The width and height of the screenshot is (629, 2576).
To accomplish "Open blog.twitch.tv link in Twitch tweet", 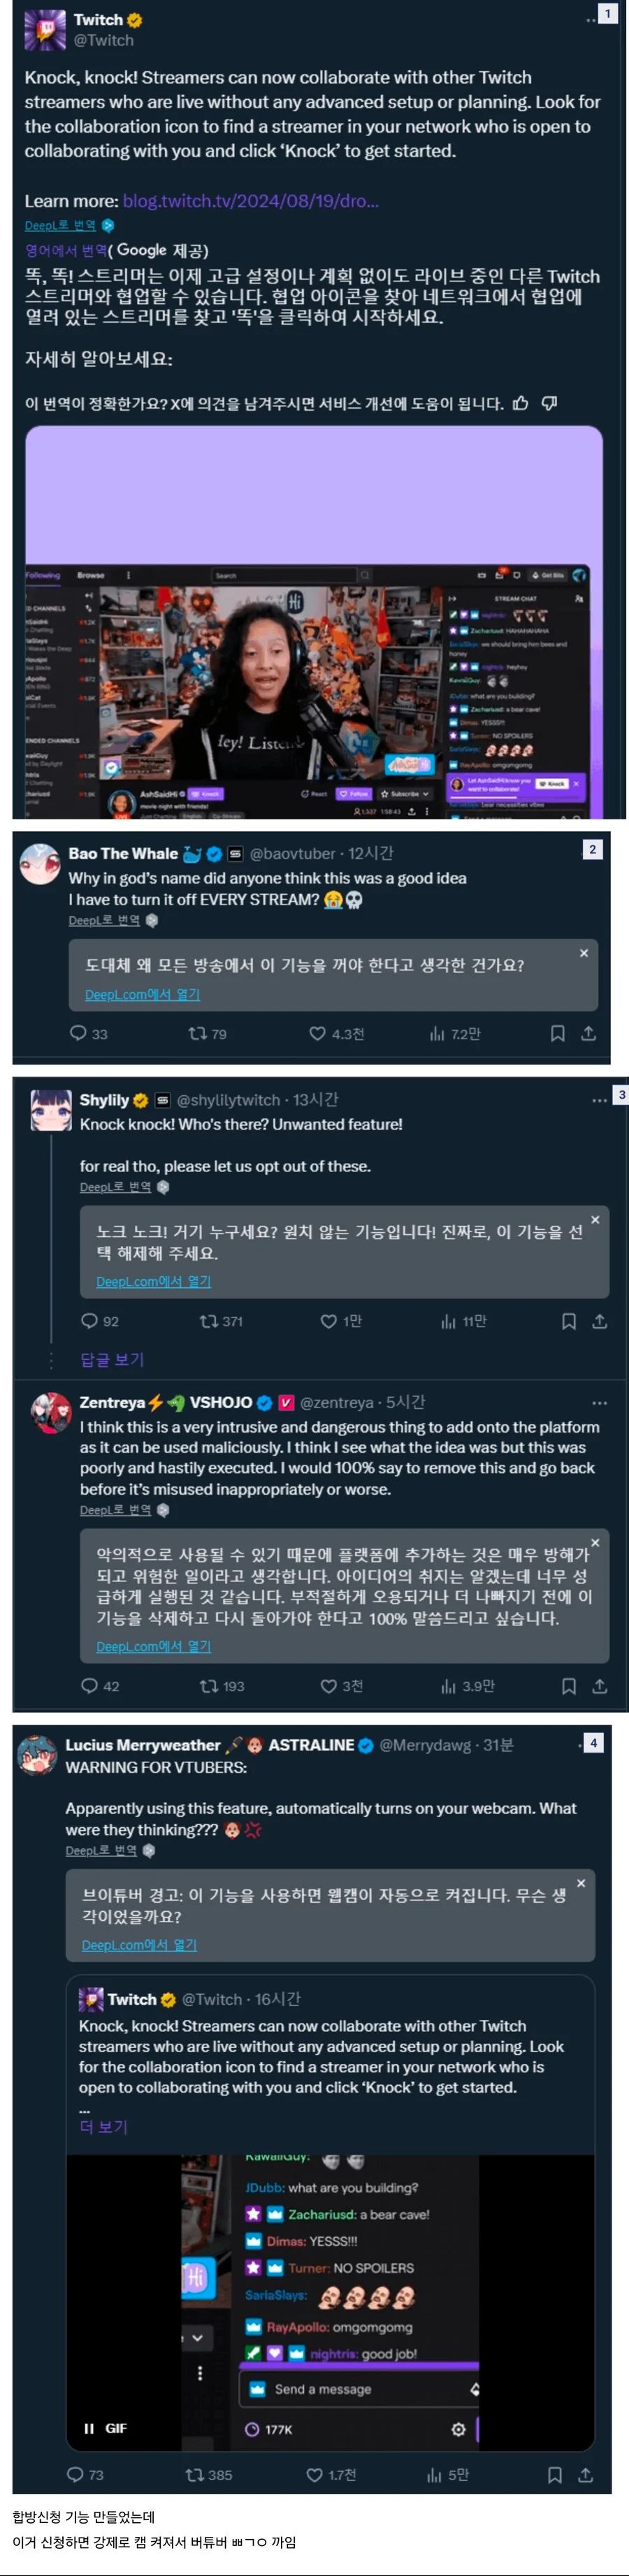I will (251, 200).
